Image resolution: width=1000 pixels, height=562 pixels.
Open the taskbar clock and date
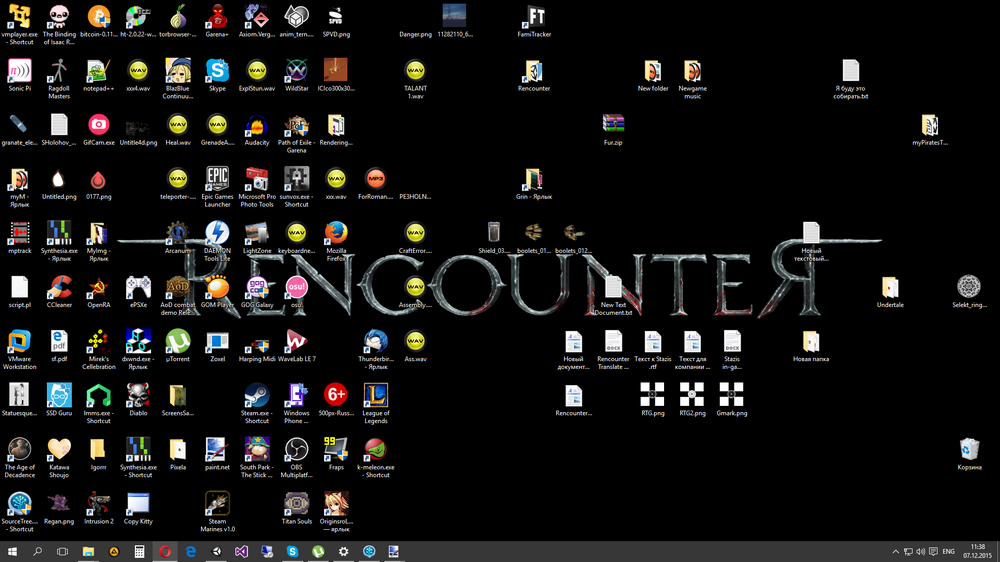pos(977,551)
